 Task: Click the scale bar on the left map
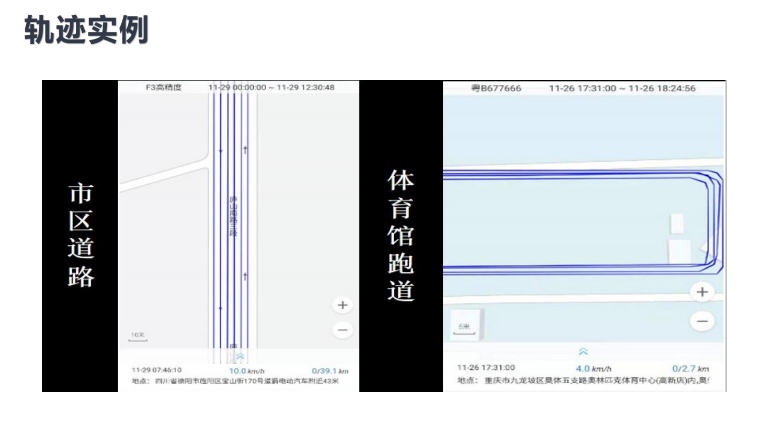138,337
